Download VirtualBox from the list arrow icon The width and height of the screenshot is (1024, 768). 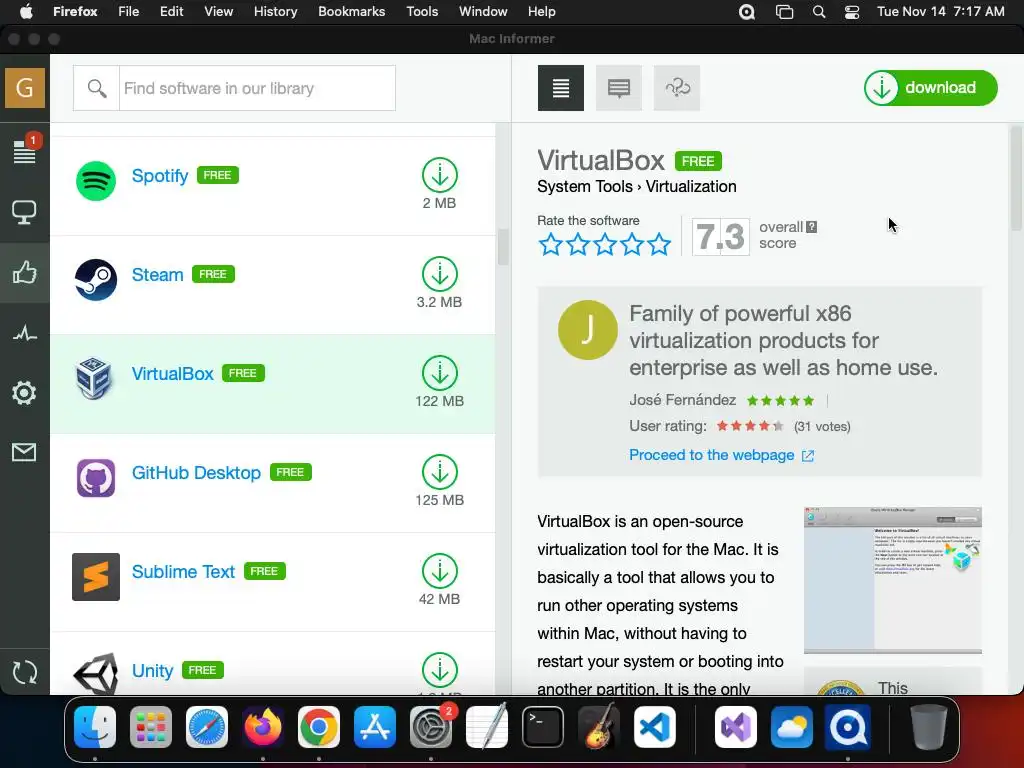[440, 373]
